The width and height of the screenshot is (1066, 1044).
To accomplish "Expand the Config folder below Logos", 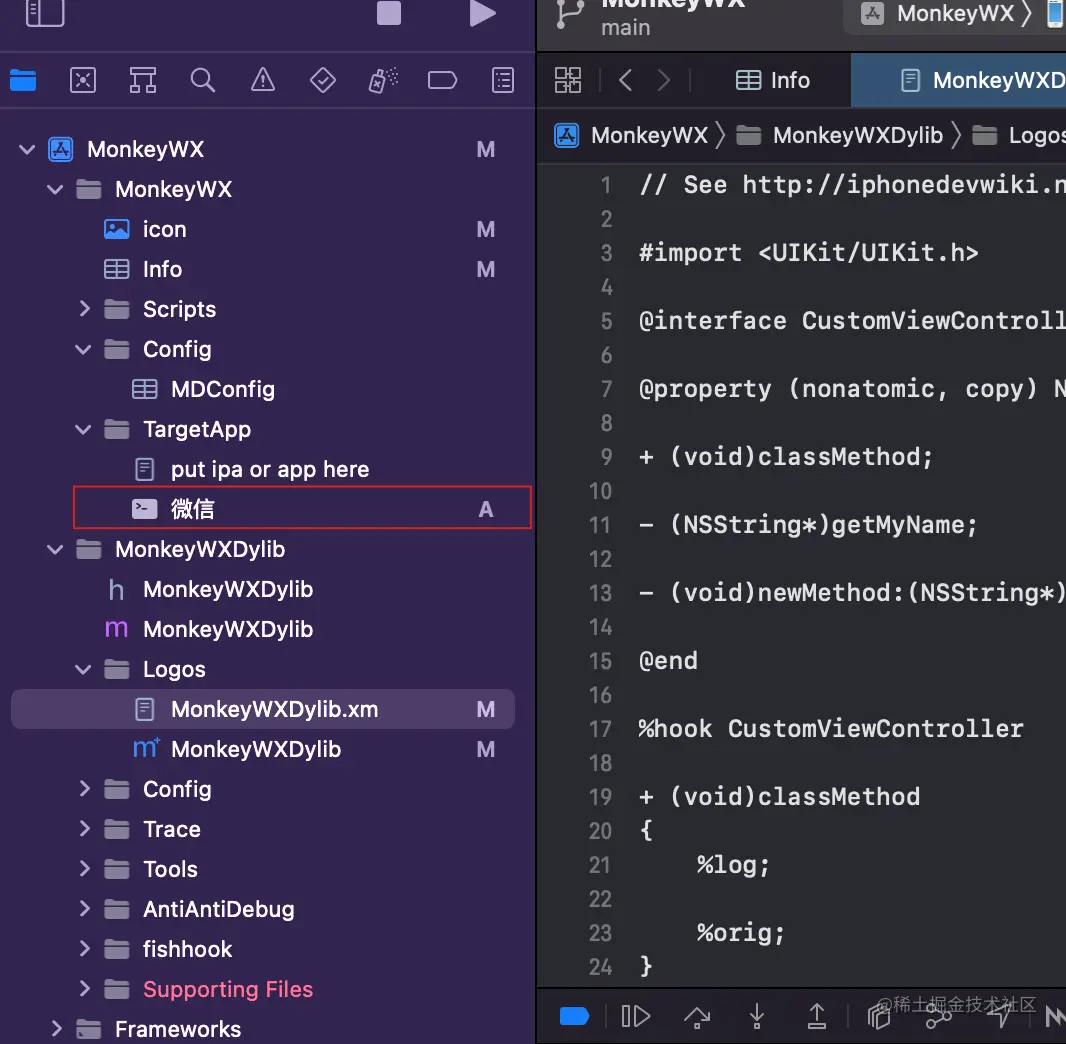I will pyautogui.click(x=84, y=789).
